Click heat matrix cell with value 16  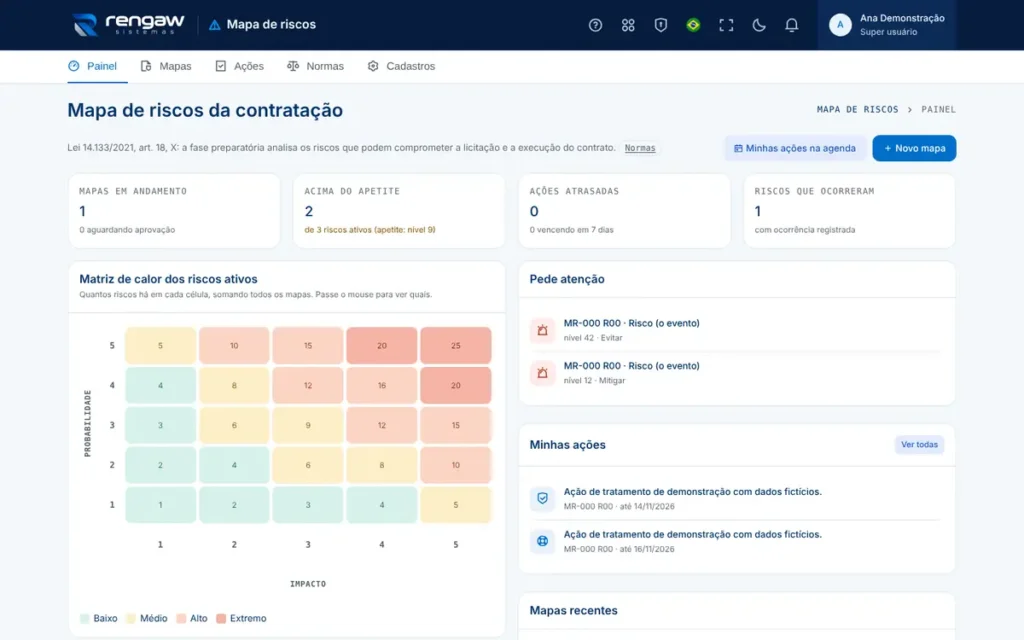[x=382, y=385]
